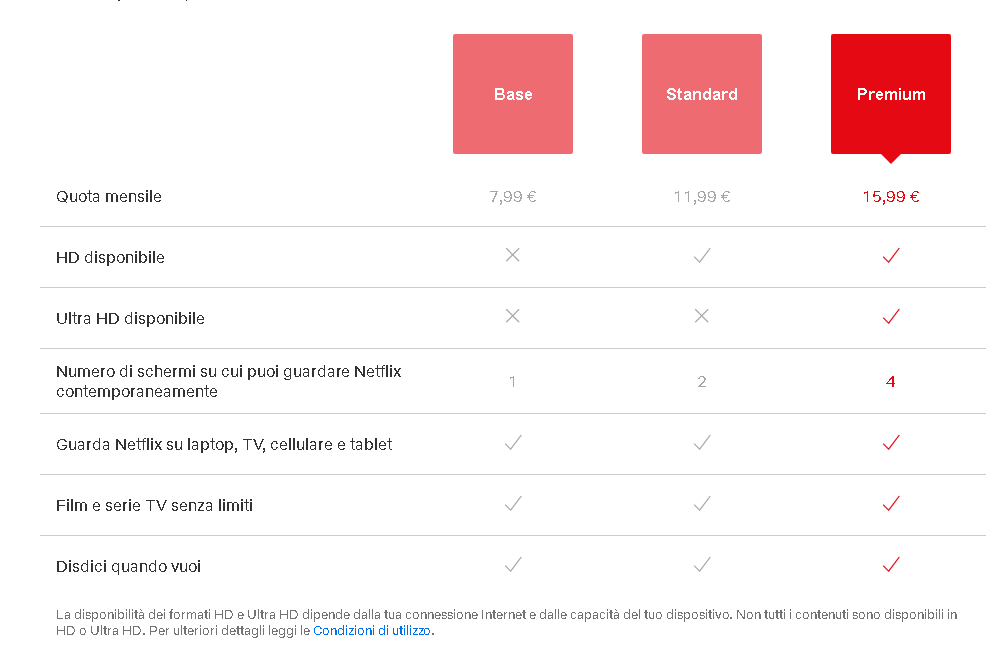The height and width of the screenshot is (649, 989).
Task: Click Premium checkmark in Film e serie TV row
Action: [x=891, y=503]
